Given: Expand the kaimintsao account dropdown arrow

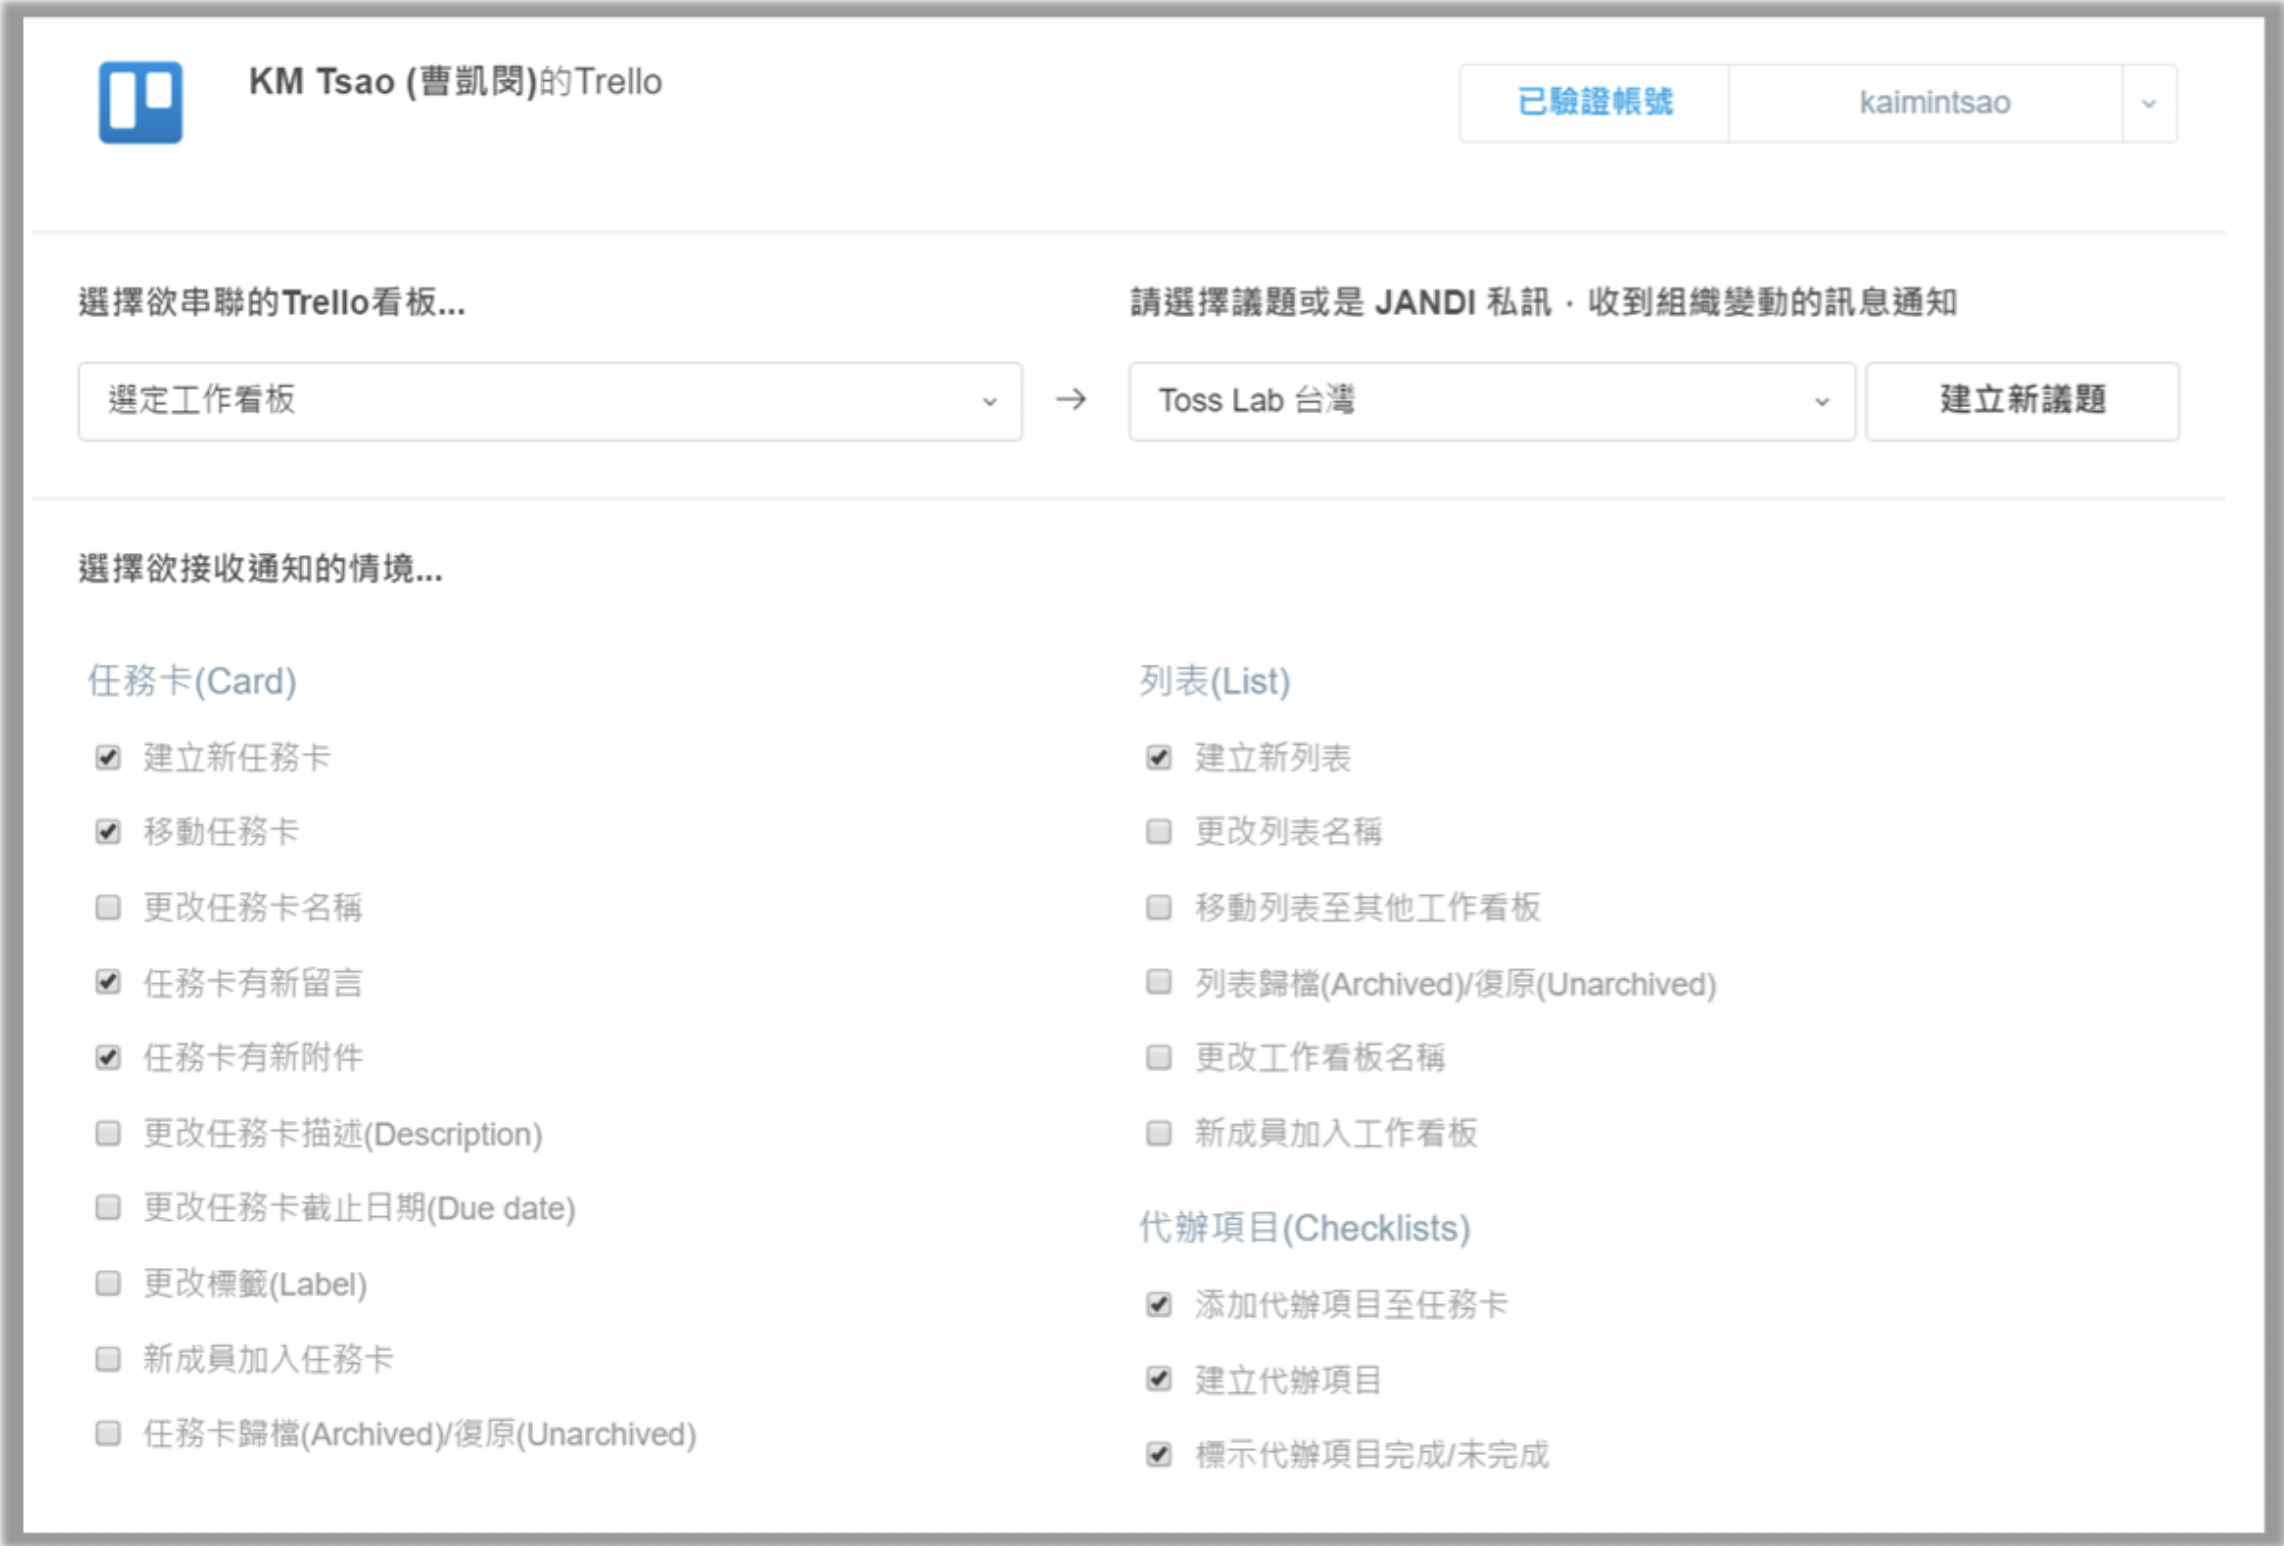Looking at the screenshot, I should (2149, 104).
